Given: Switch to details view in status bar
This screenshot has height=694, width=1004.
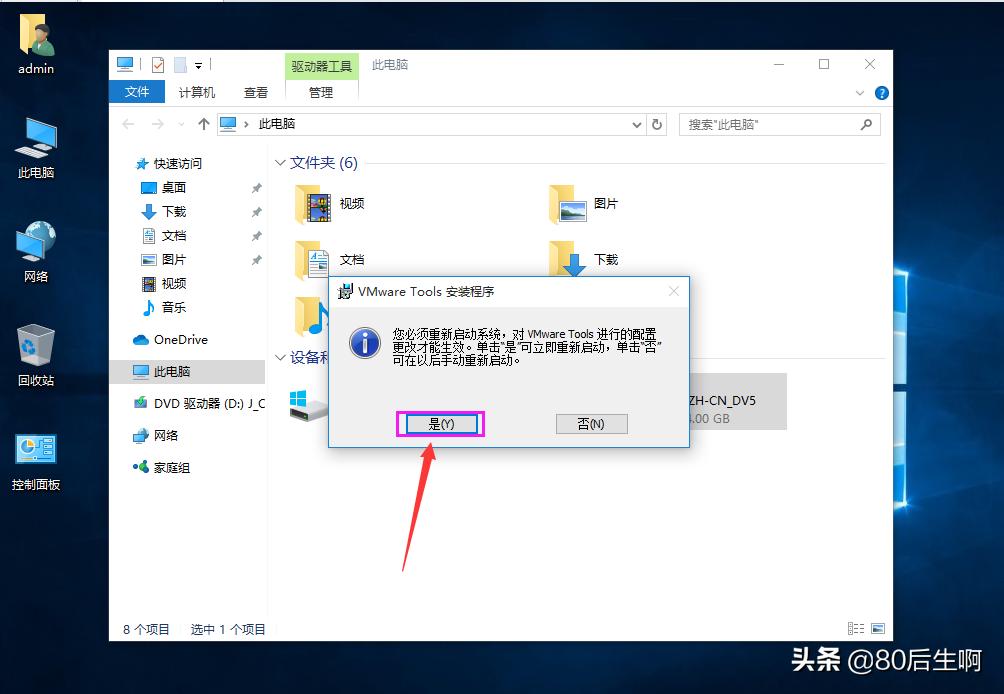Looking at the screenshot, I should [x=856, y=628].
